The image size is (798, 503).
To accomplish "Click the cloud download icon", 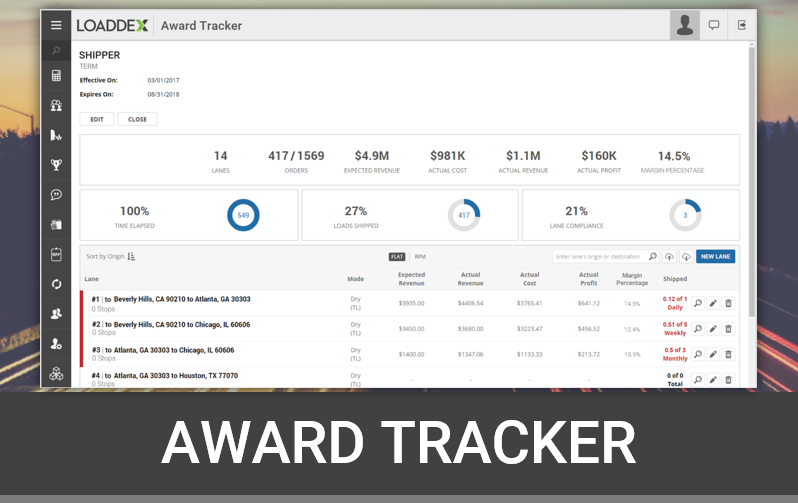I will pos(685,256).
